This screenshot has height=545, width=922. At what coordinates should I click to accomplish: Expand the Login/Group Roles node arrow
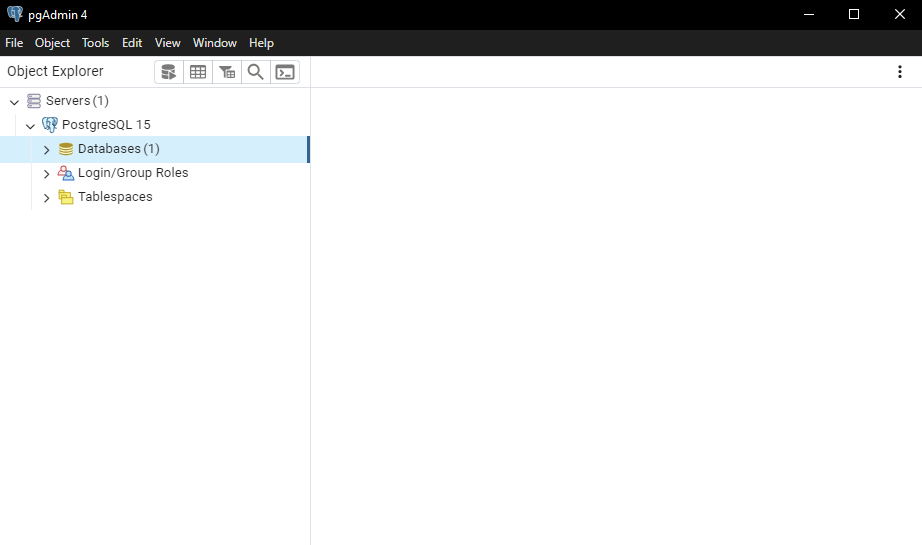[x=46, y=174]
